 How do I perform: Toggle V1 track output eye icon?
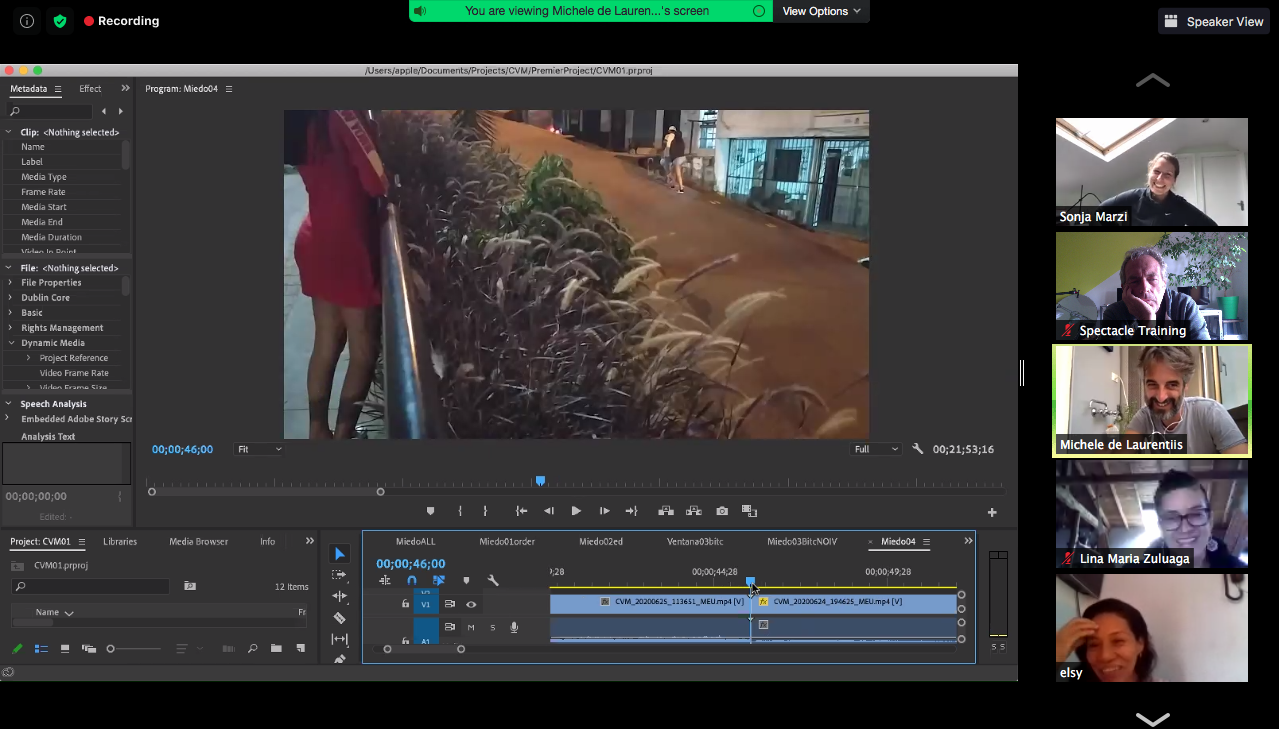[471, 604]
